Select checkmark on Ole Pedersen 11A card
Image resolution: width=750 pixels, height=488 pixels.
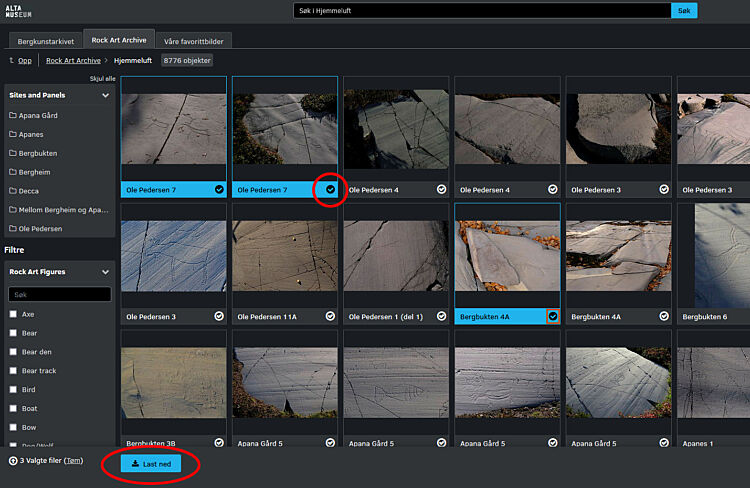pos(330,316)
